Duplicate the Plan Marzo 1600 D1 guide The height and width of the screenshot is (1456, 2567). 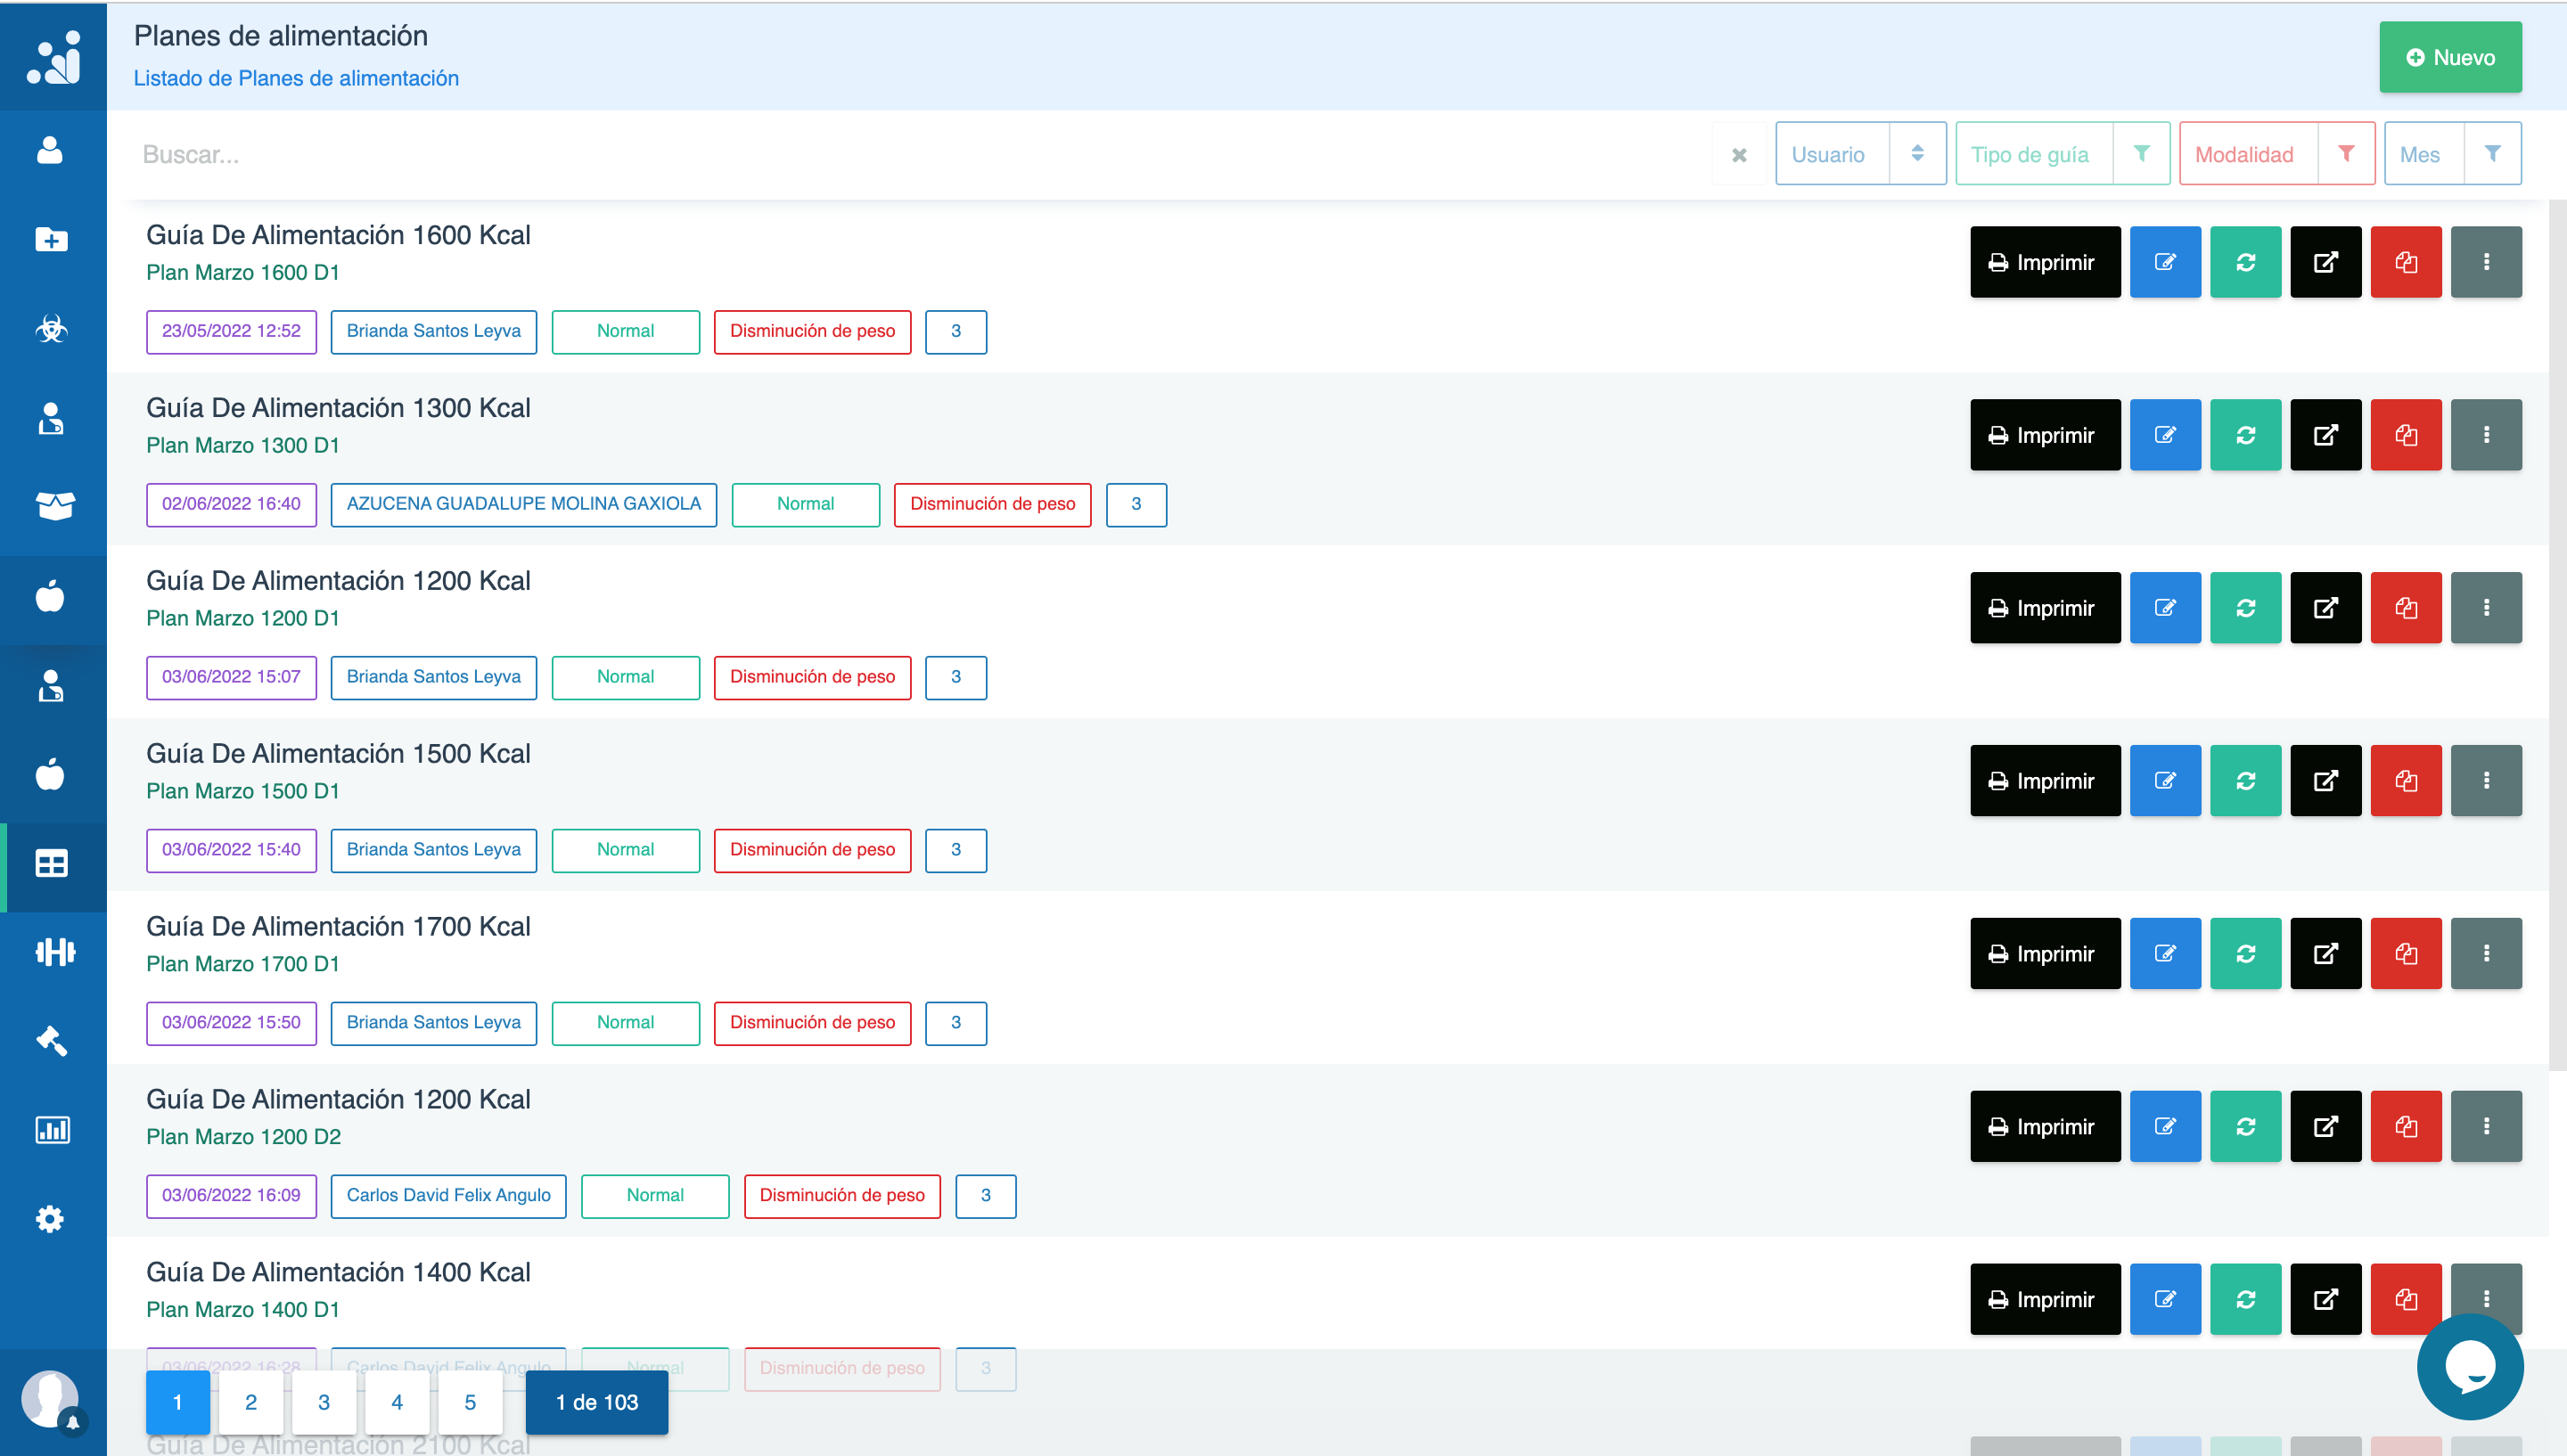pos(2405,262)
